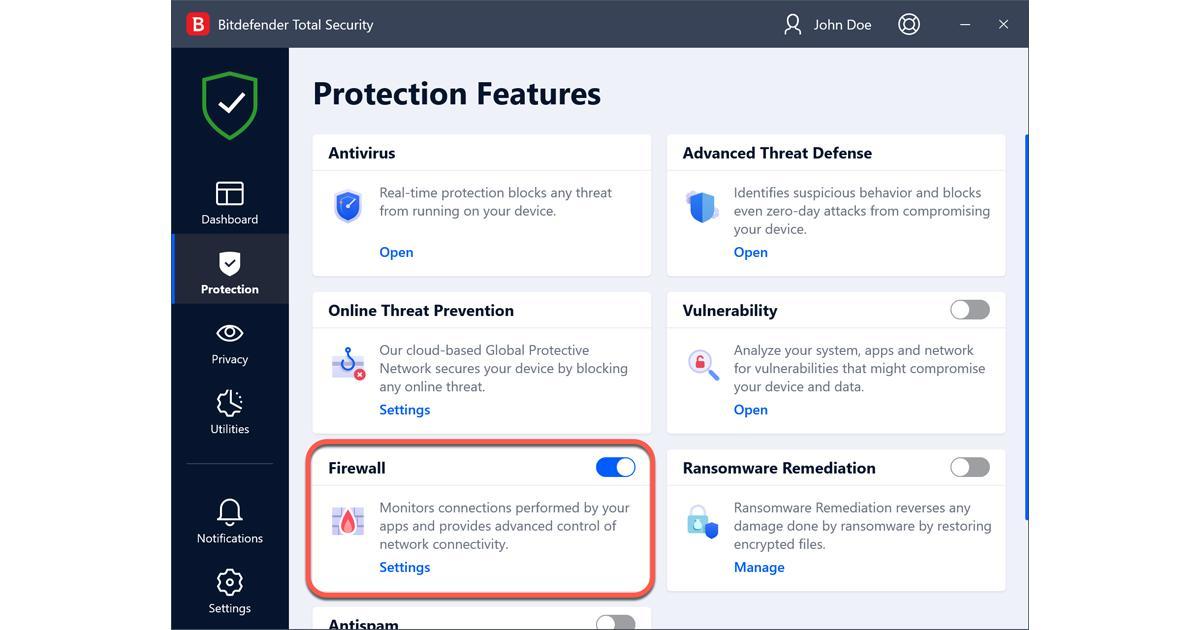Click the Ransomware Remediation lock icon
1200x630 pixels.
(x=702, y=521)
